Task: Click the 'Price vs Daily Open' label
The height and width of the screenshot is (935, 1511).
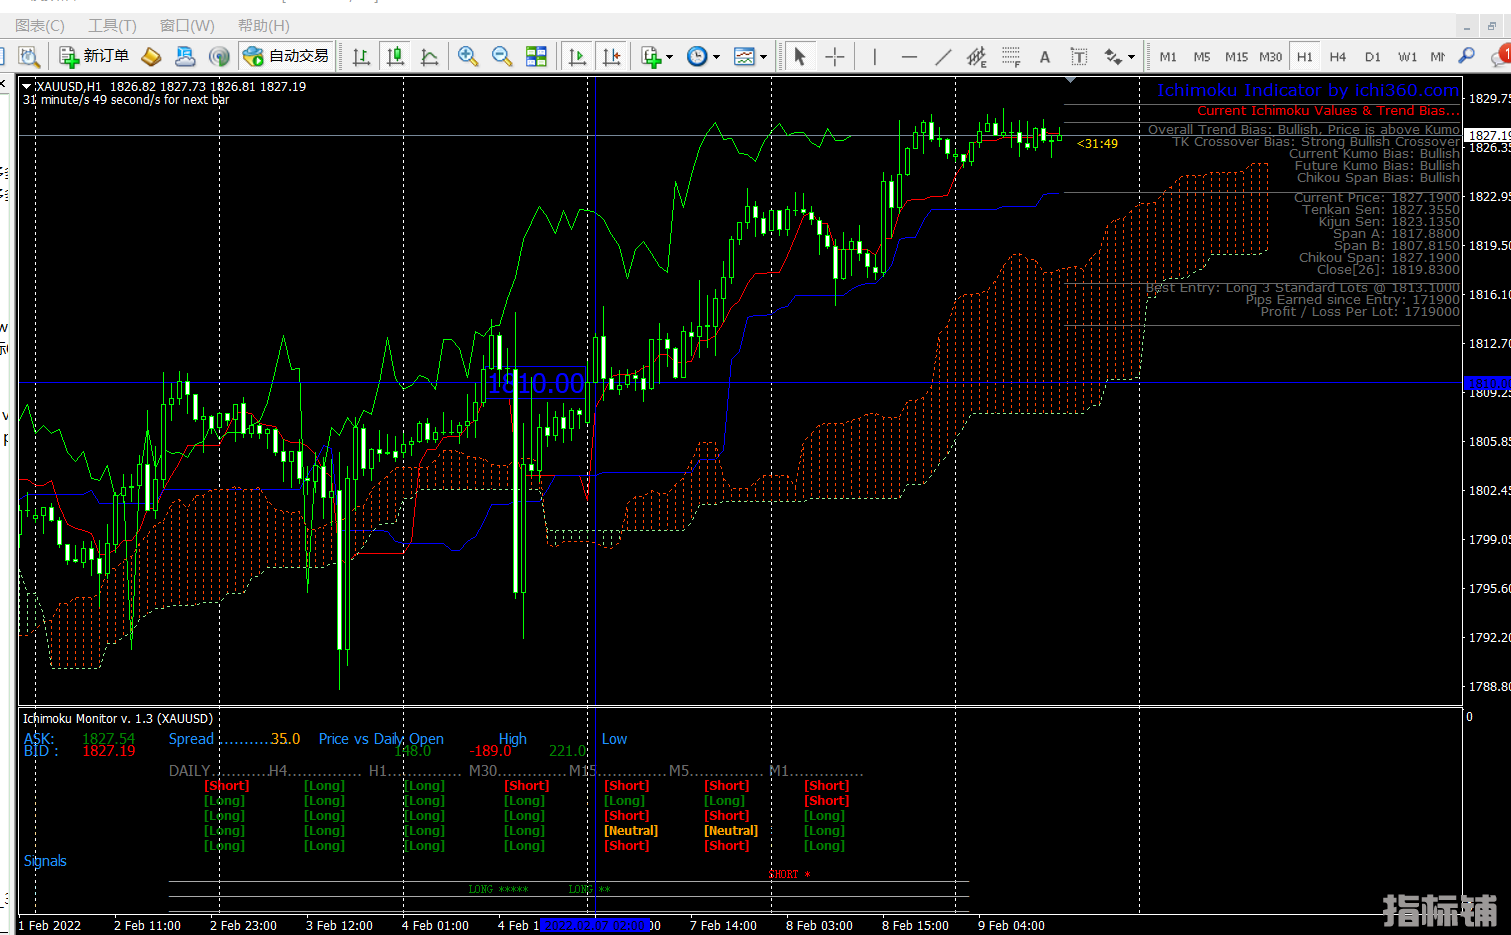Action: (381, 739)
